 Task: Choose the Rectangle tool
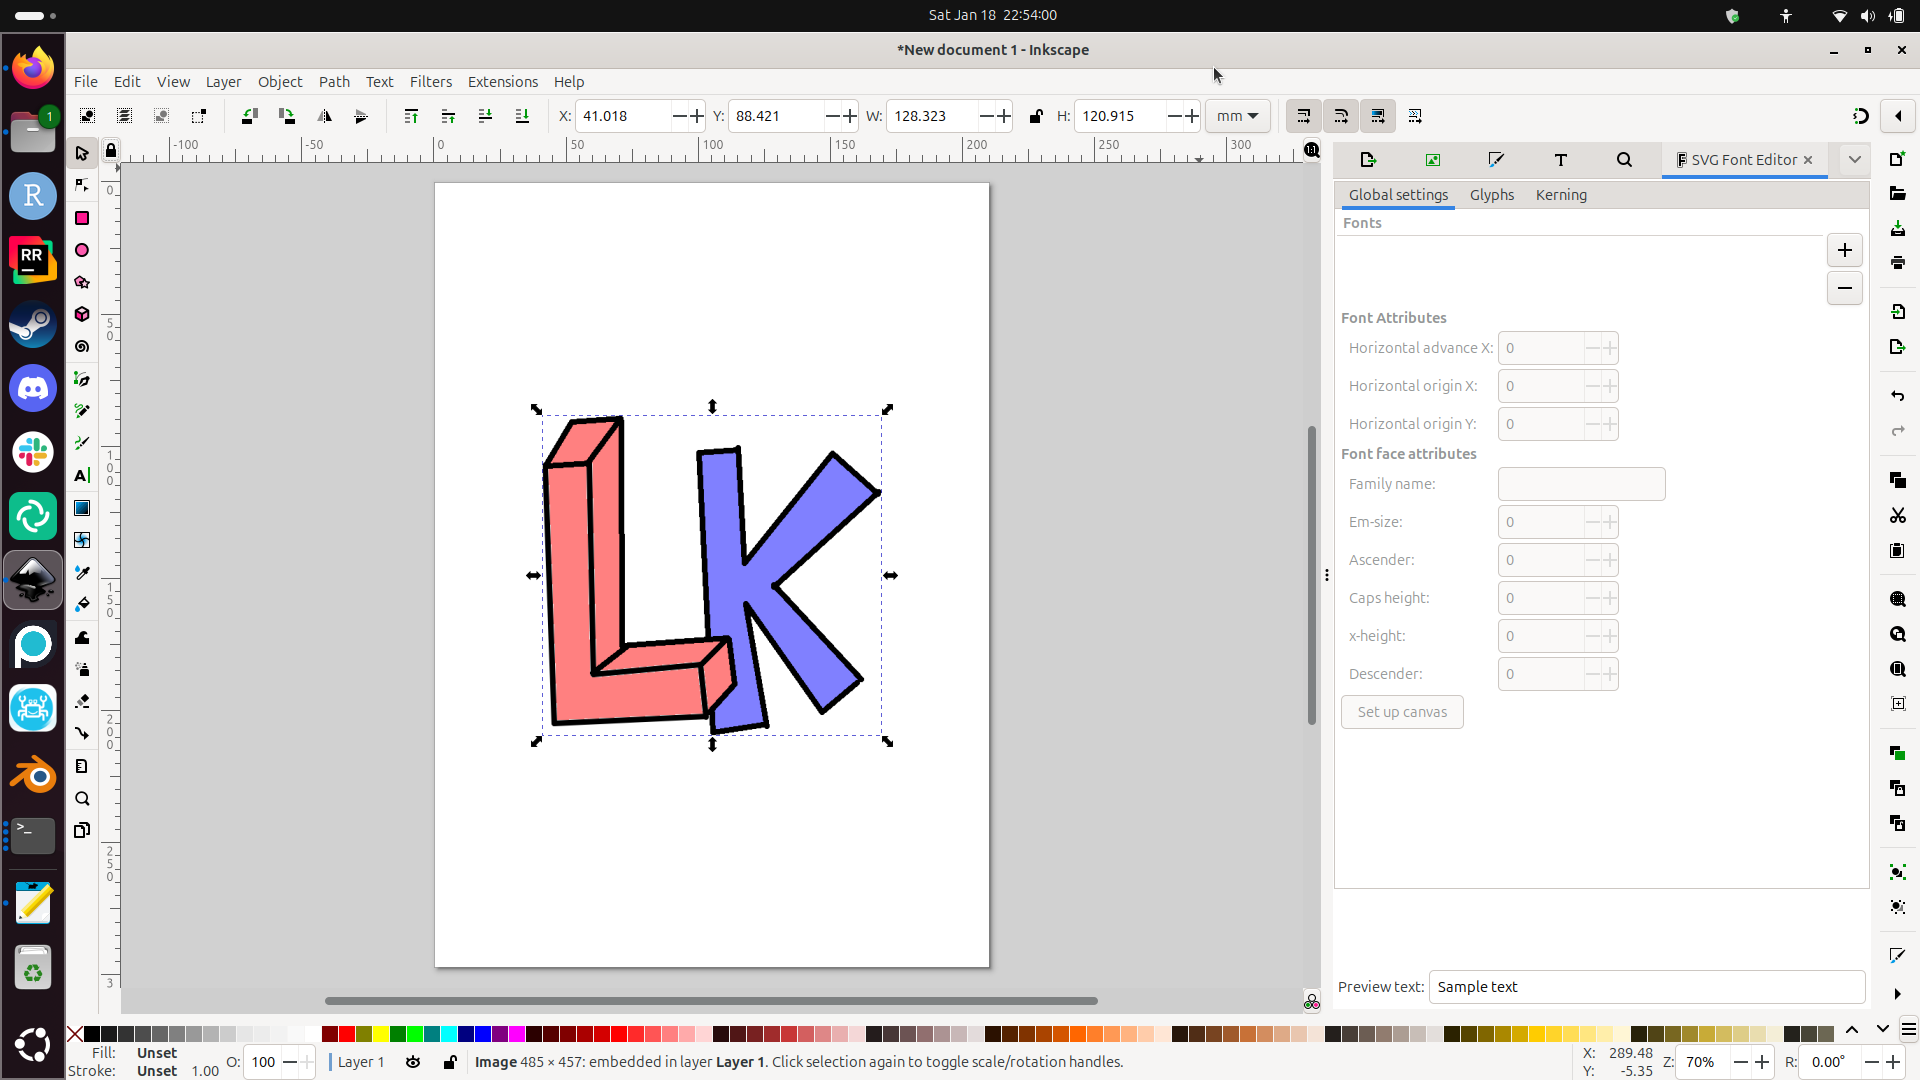tap(82, 218)
